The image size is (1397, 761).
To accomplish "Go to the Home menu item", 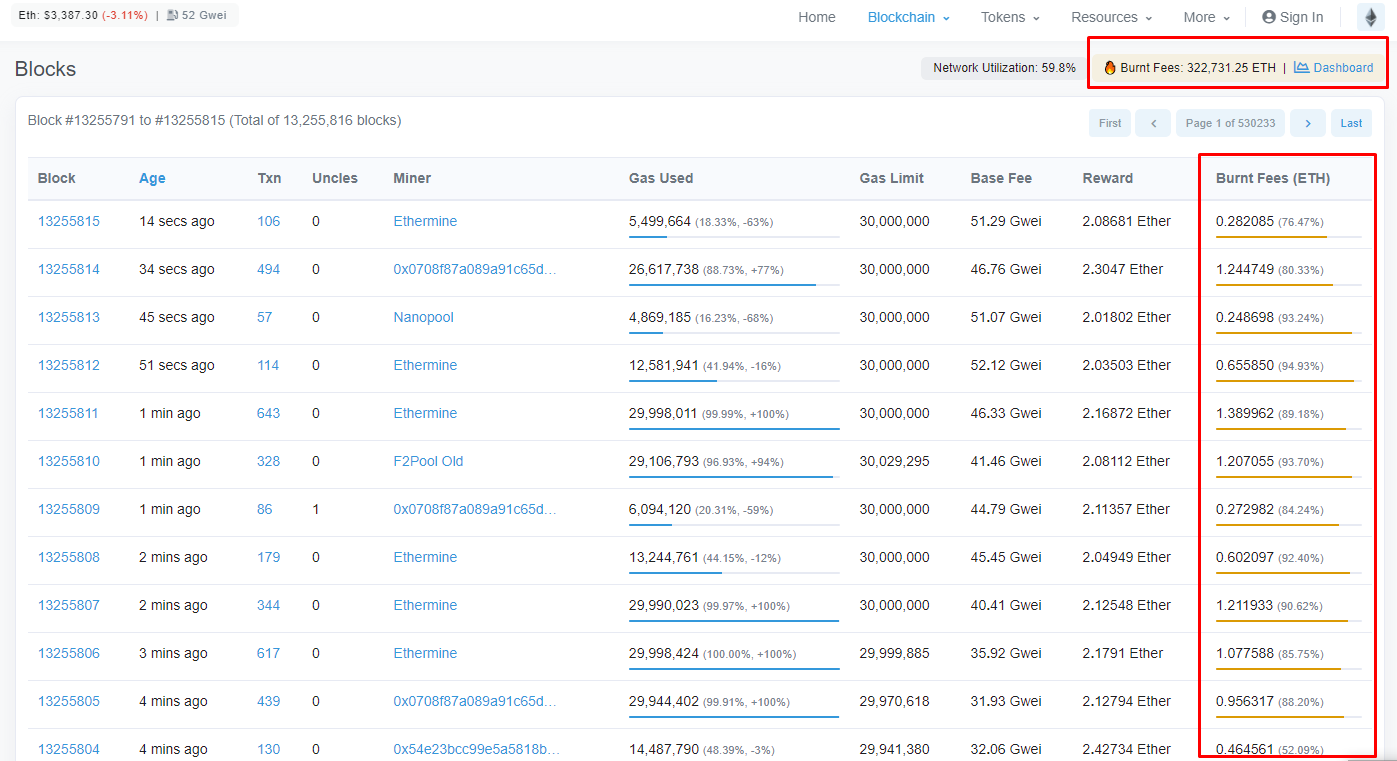I will point(817,17).
